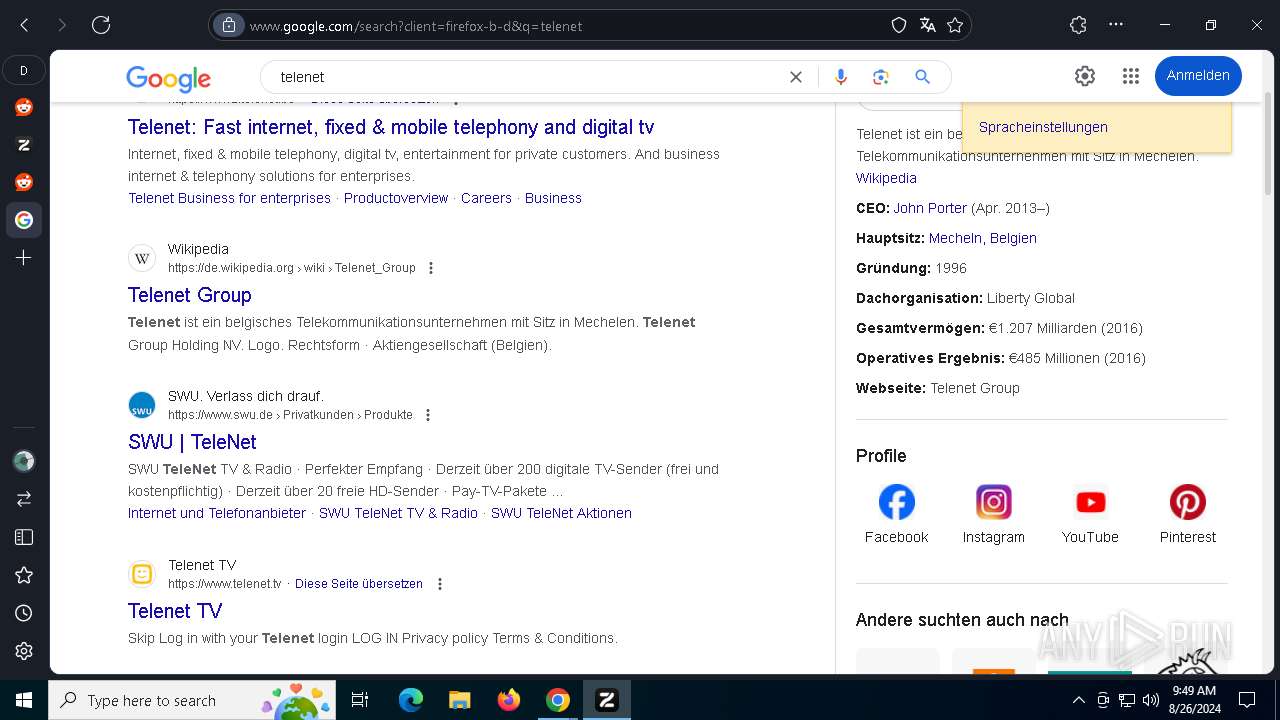Open the Z sidebar tab
The height and width of the screenshot is (720, 1280).
point(24,145)
